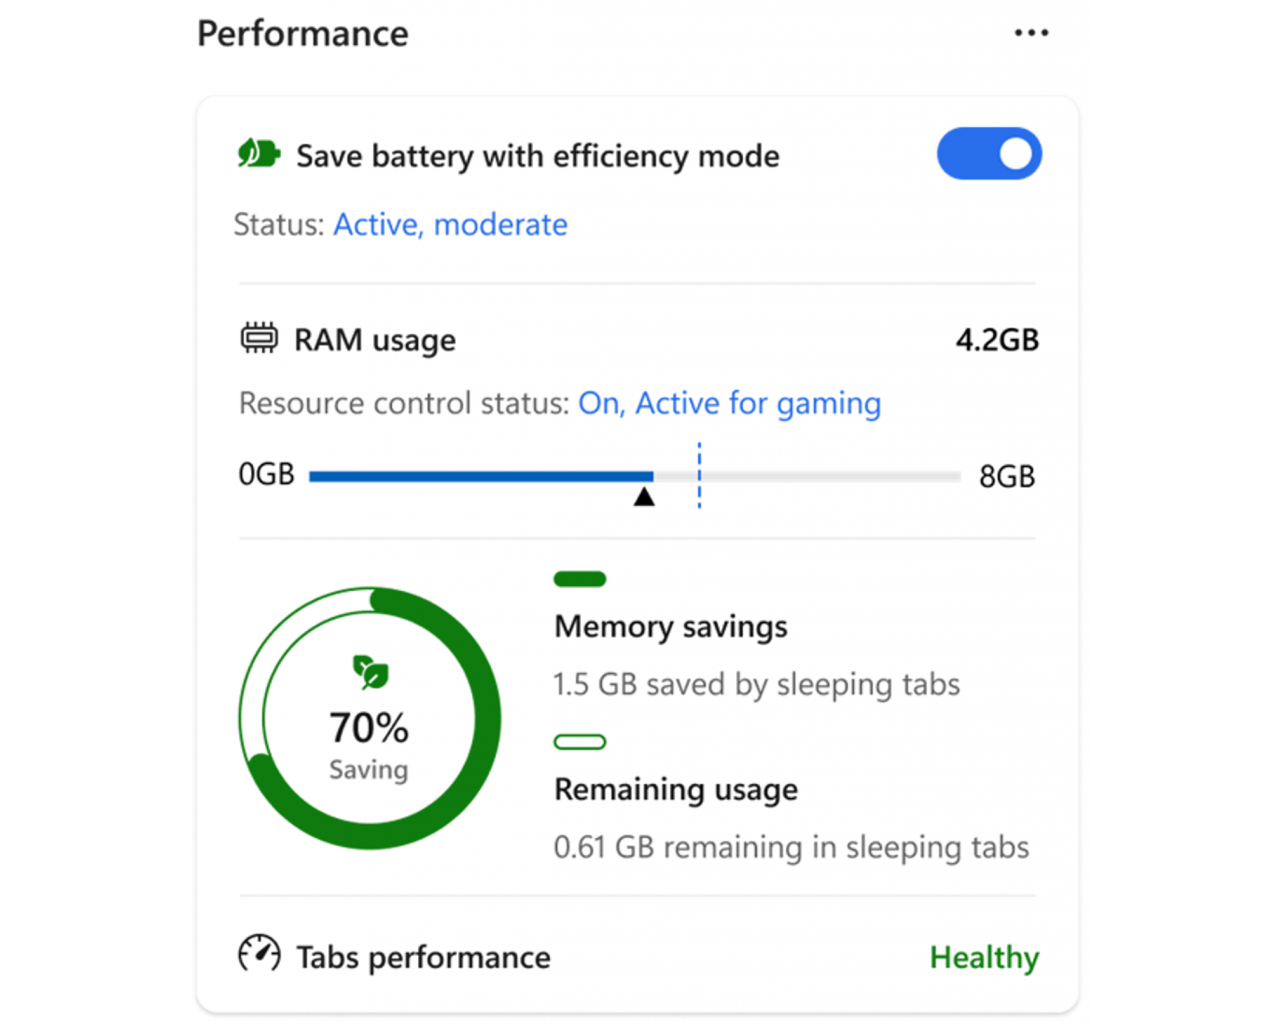Click the RAM usage progress bar marker
Image resolution: width=1280 pixels, height=1024 pixels.
644,494
